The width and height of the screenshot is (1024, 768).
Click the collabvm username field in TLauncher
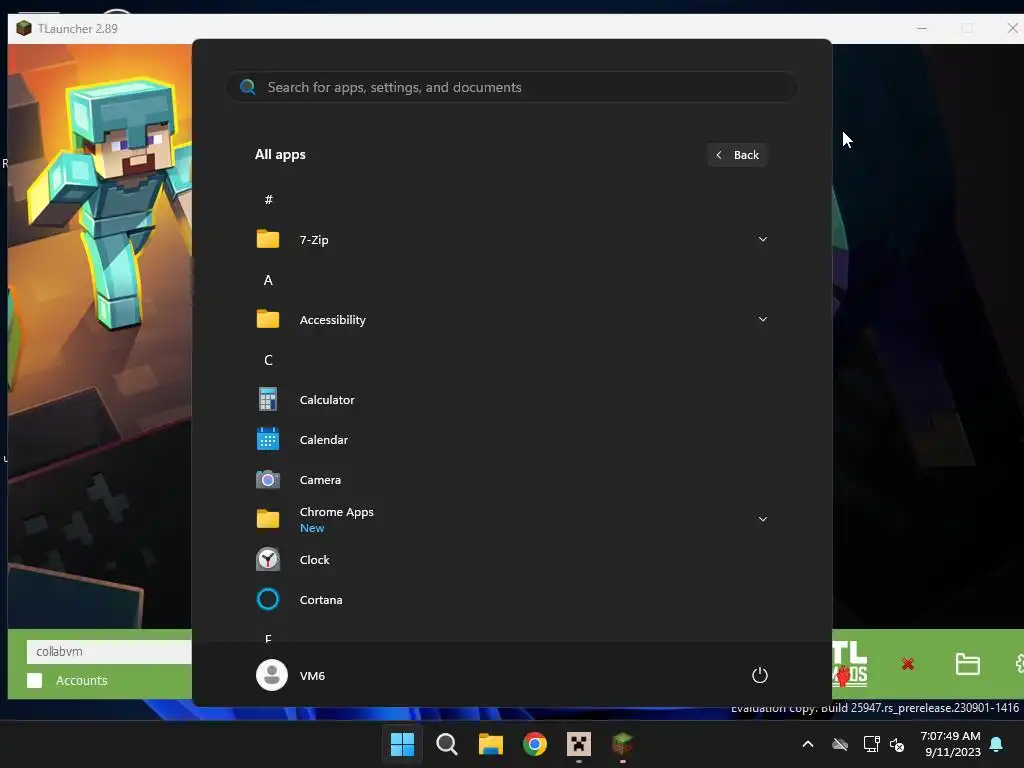point(109,652)
